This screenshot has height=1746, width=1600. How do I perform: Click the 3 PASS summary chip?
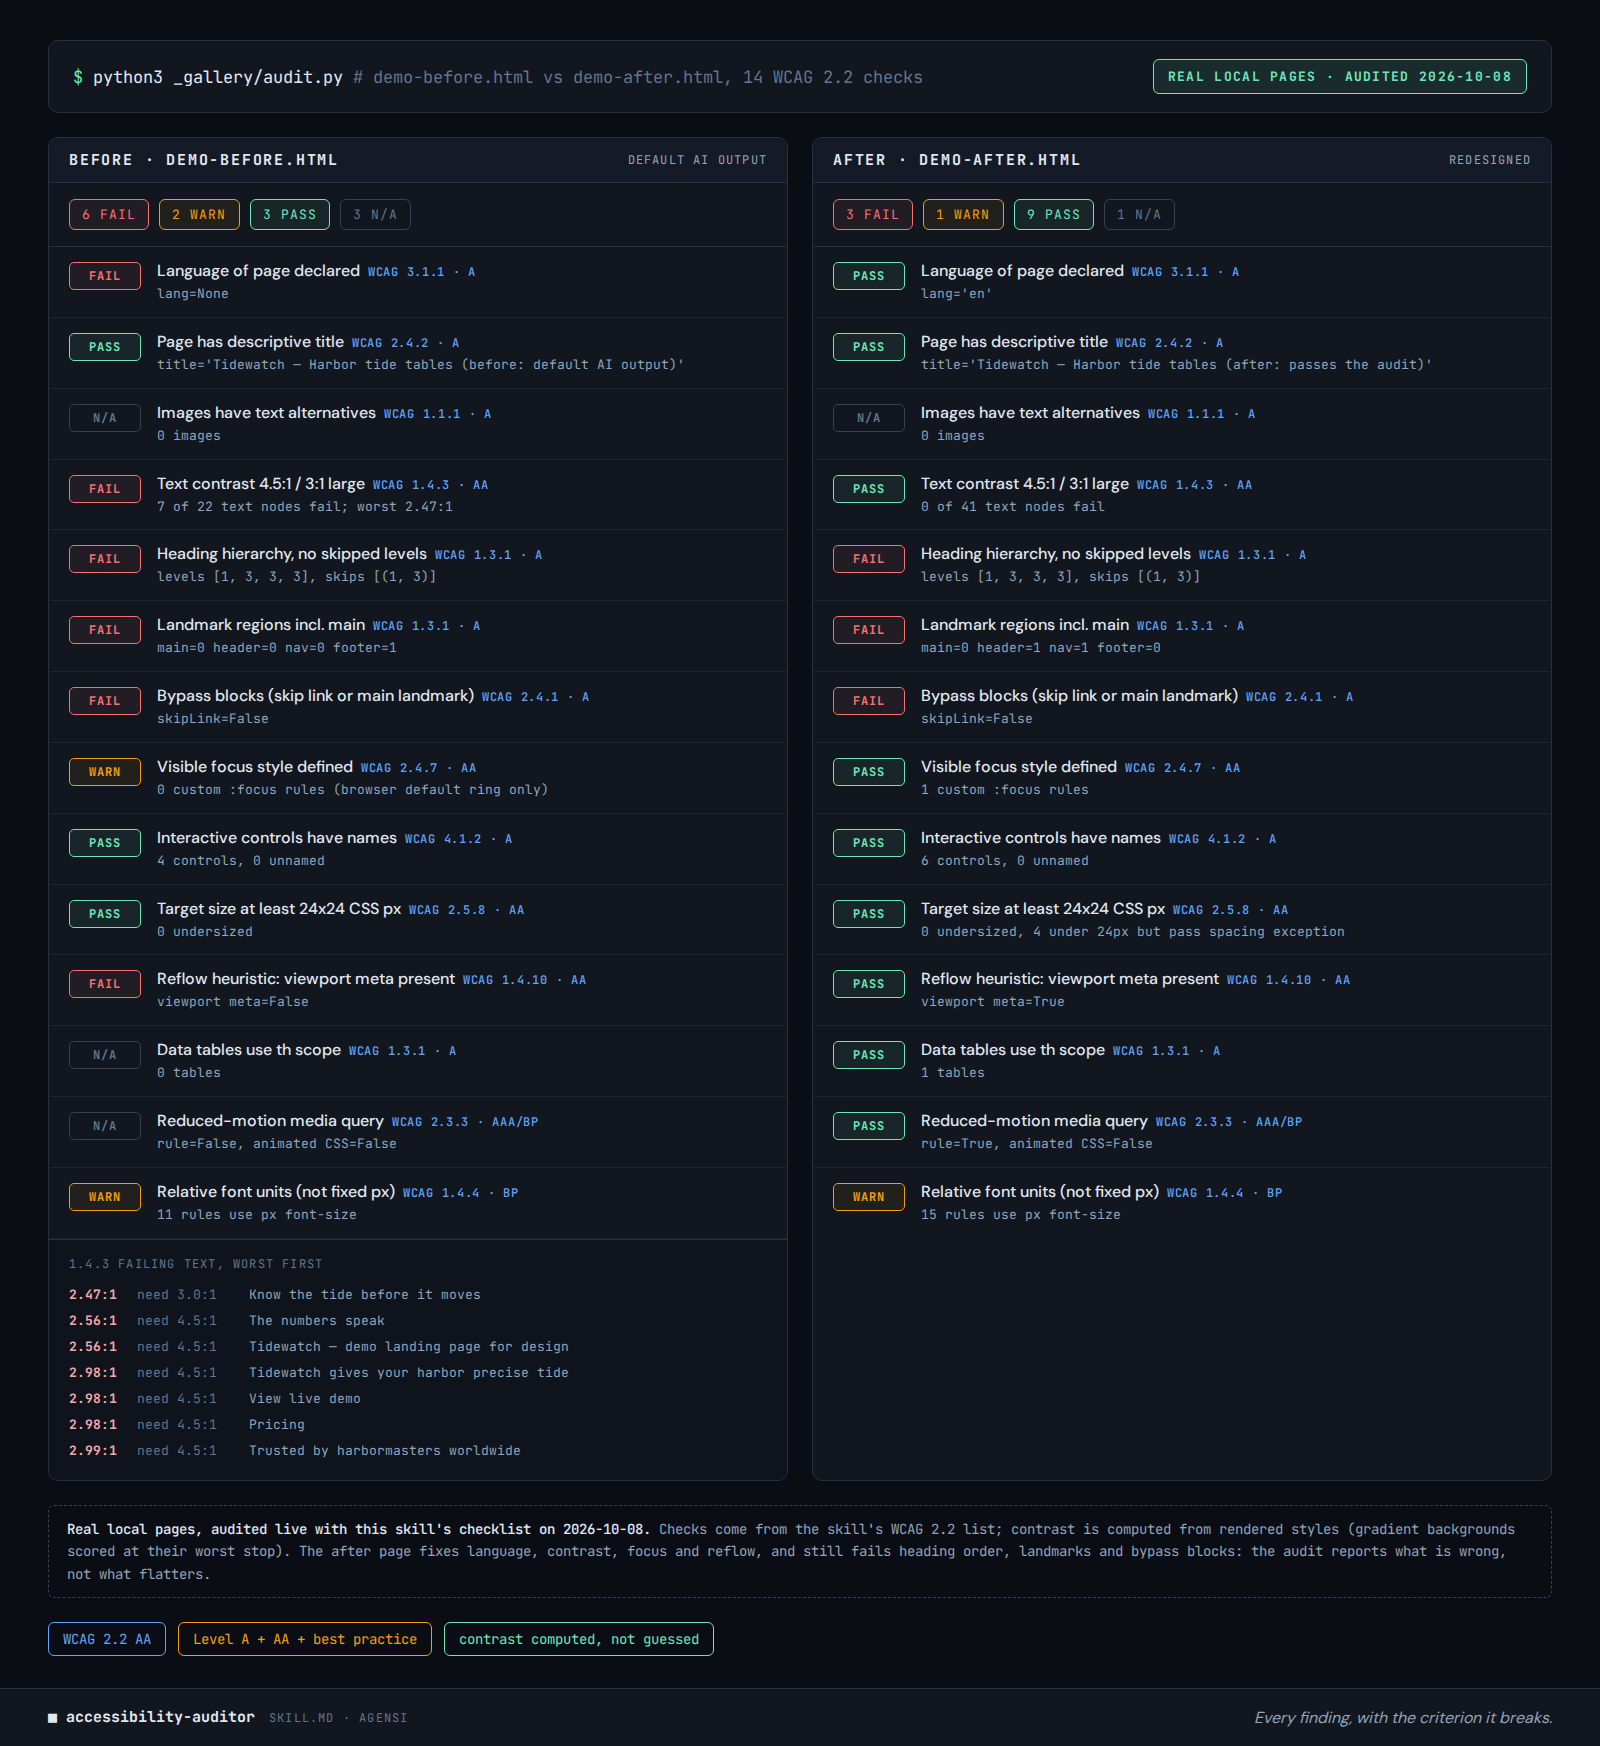tap(290, 215)
